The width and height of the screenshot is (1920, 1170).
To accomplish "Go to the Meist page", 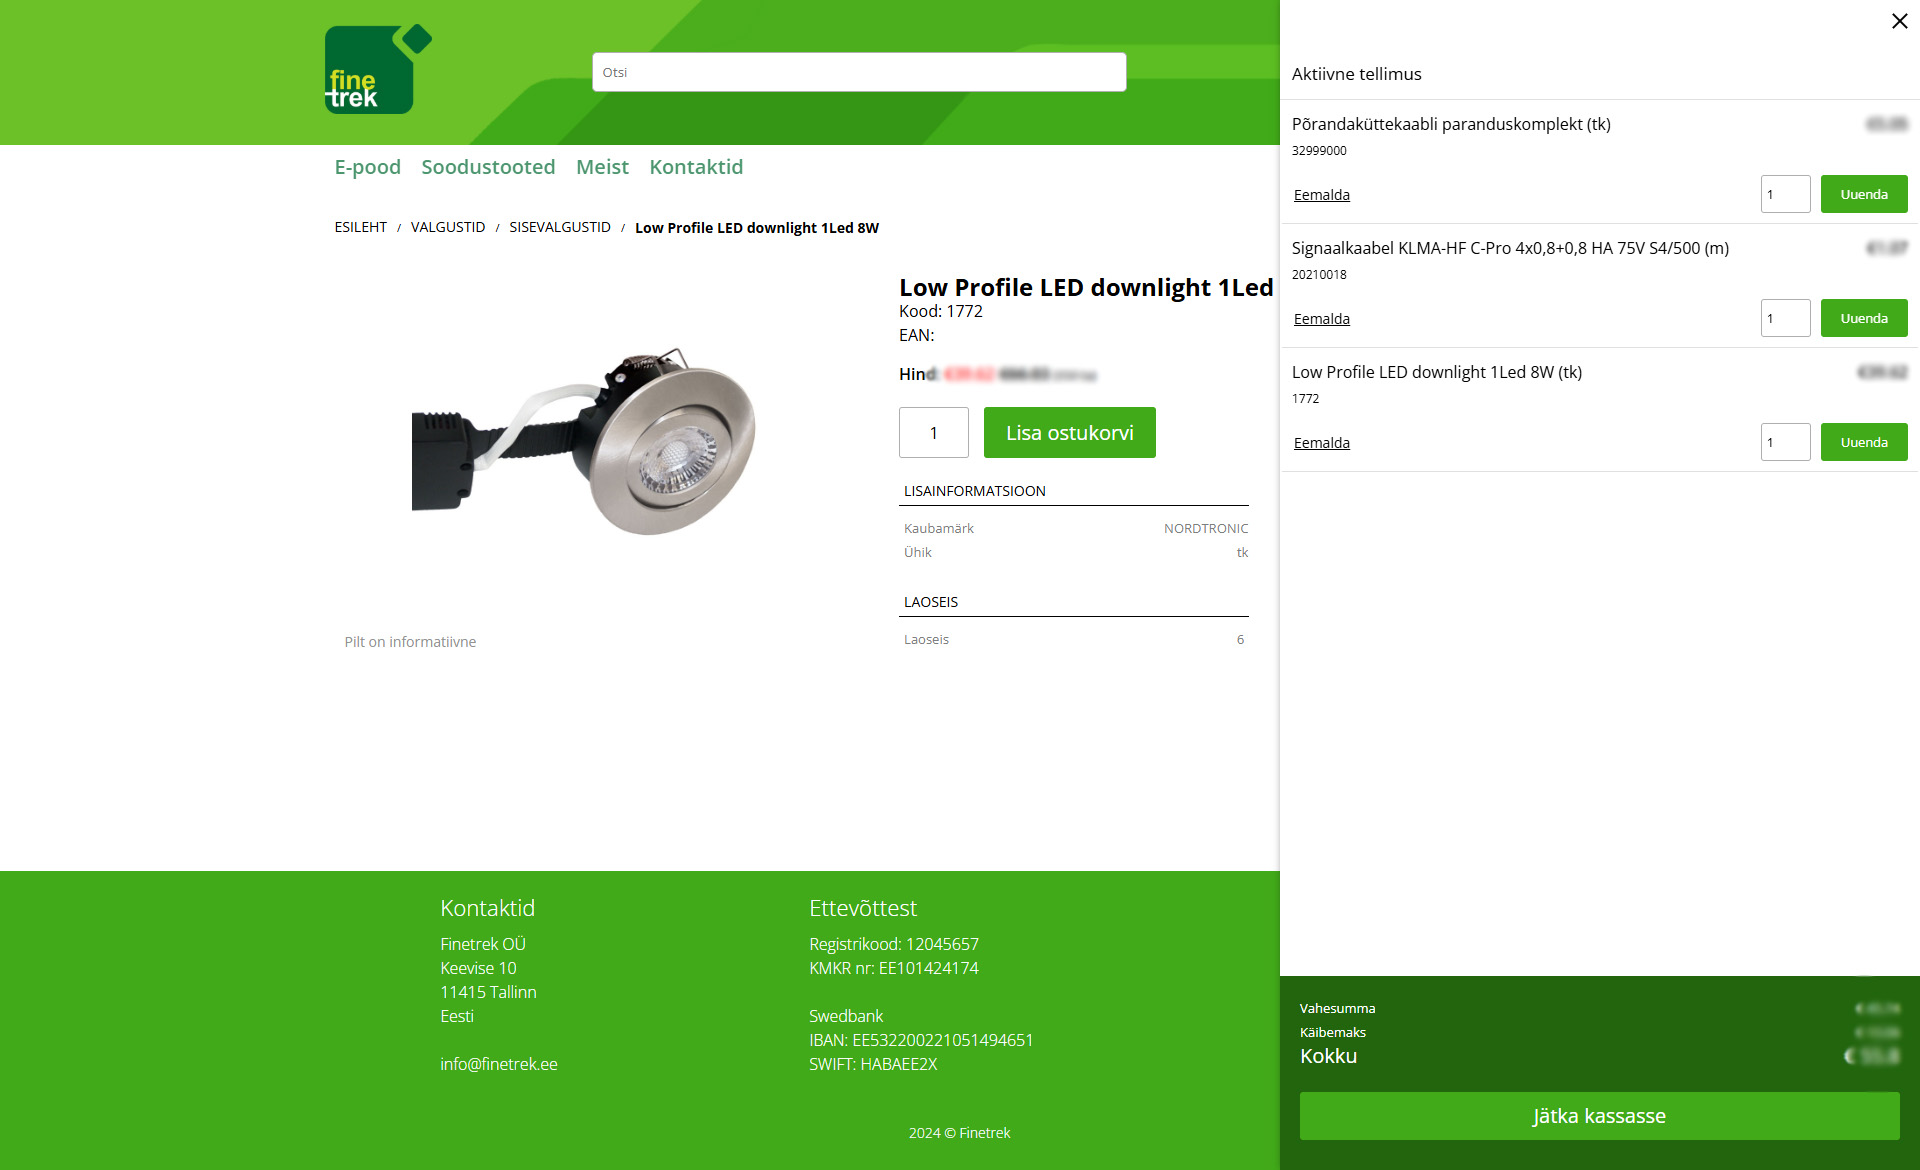I will point(602,167).
